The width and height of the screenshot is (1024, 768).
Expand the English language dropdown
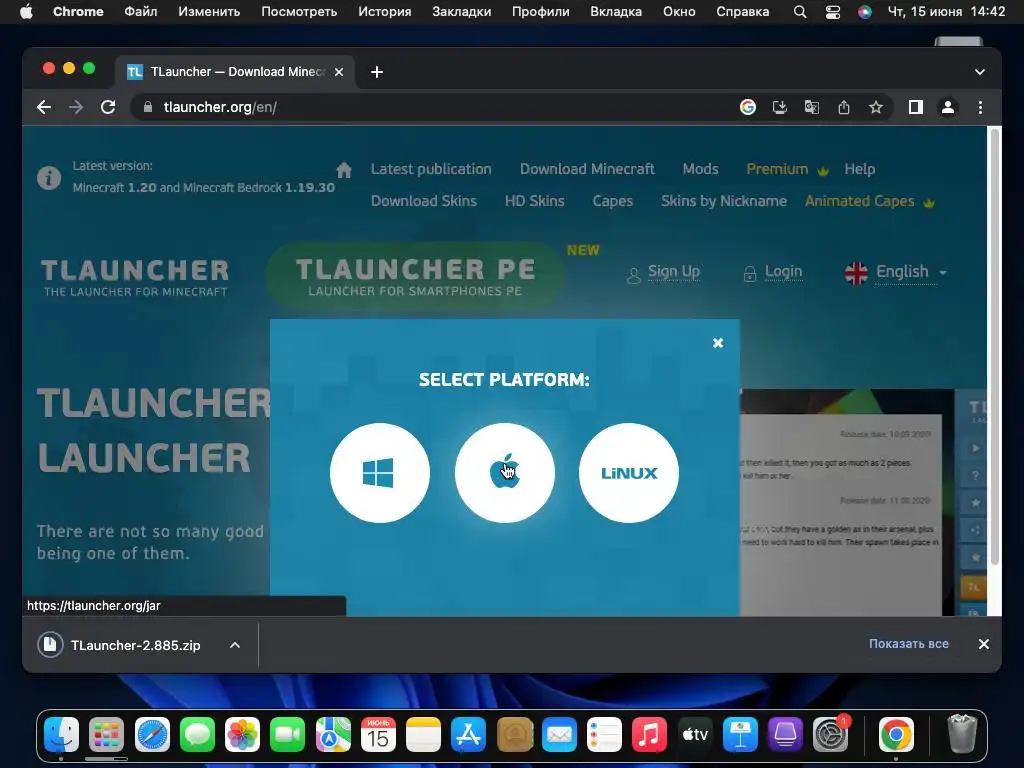click(896, 272)
